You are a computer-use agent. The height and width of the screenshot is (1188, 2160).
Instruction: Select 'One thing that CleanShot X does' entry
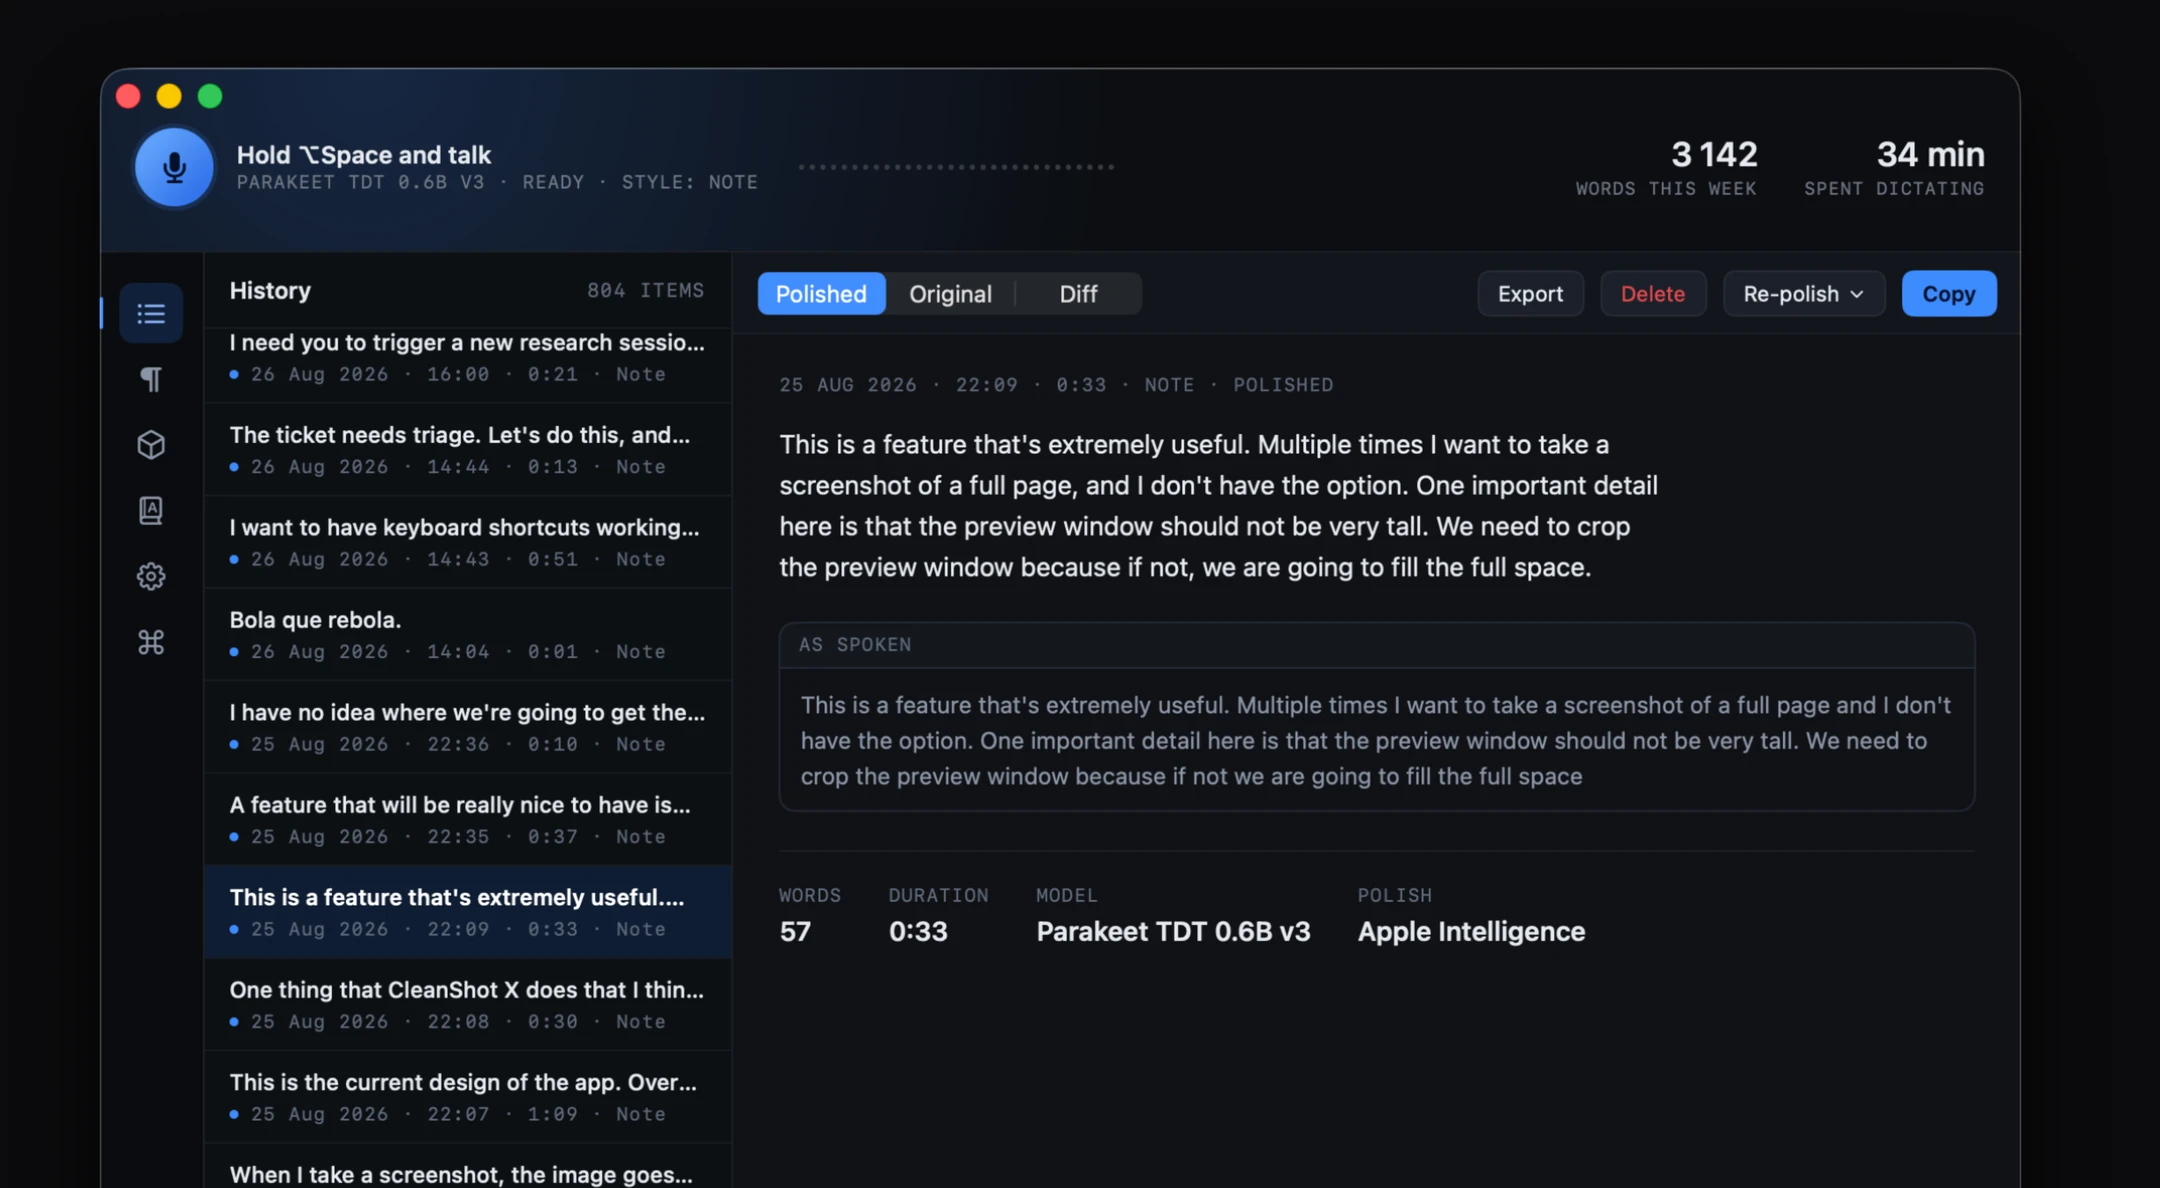[468, 1004]
